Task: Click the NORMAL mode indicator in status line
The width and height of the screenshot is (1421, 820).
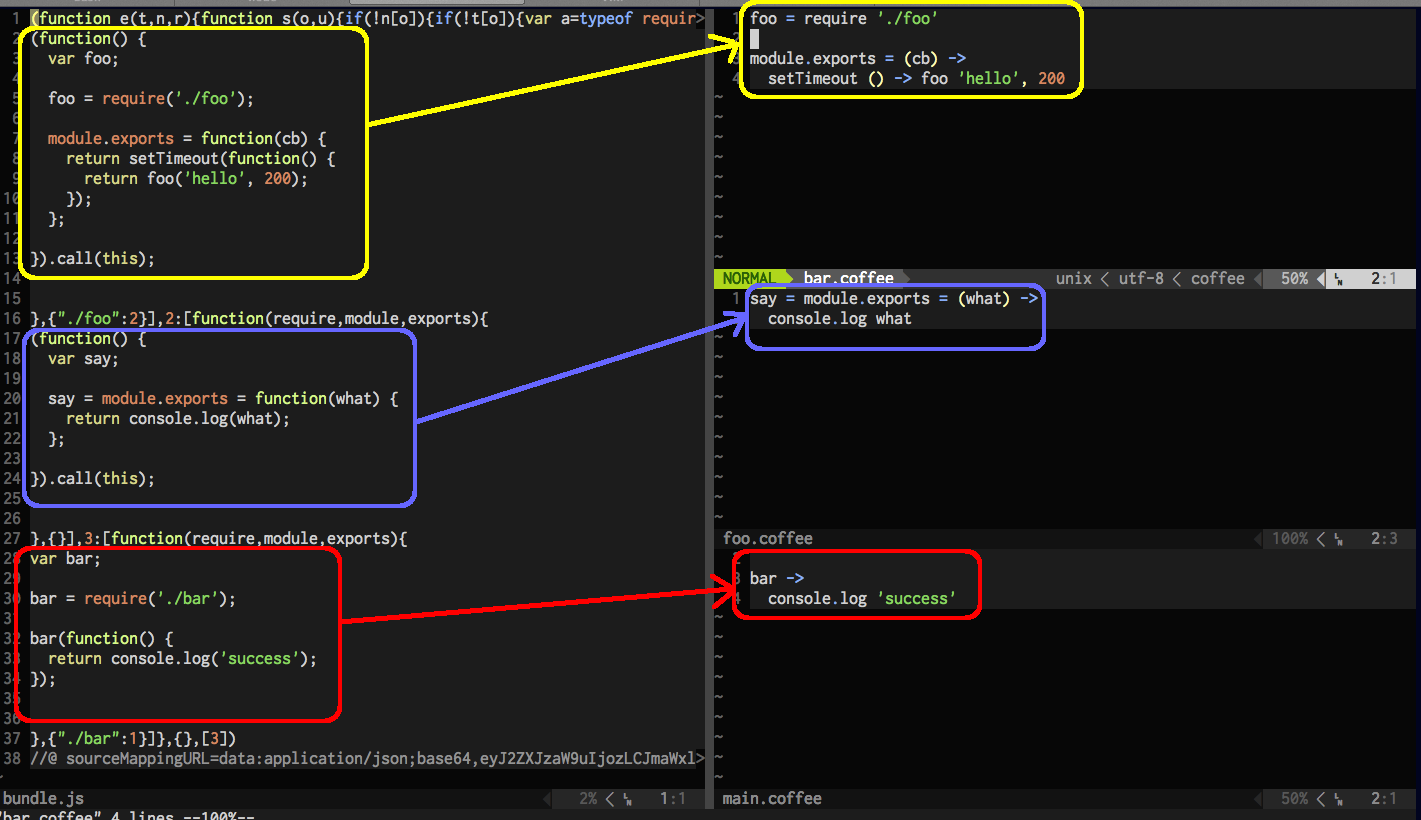Action: [x=748, y=279]
